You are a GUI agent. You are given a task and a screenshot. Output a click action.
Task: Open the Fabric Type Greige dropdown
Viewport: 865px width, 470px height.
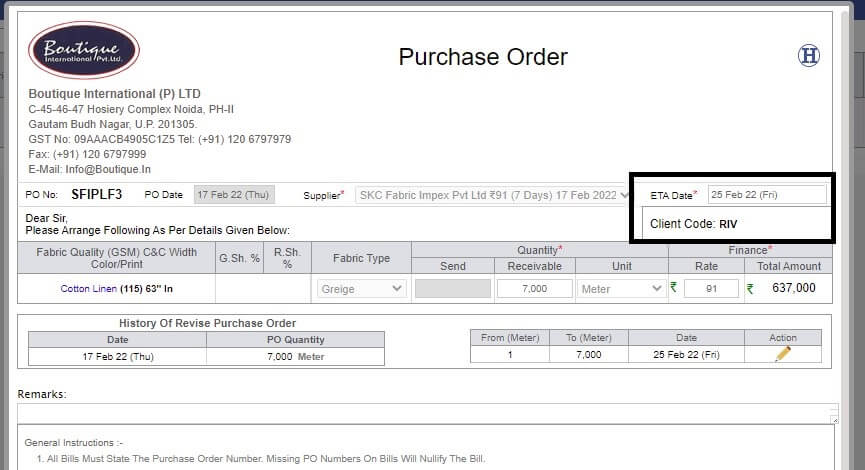[361, 289]
